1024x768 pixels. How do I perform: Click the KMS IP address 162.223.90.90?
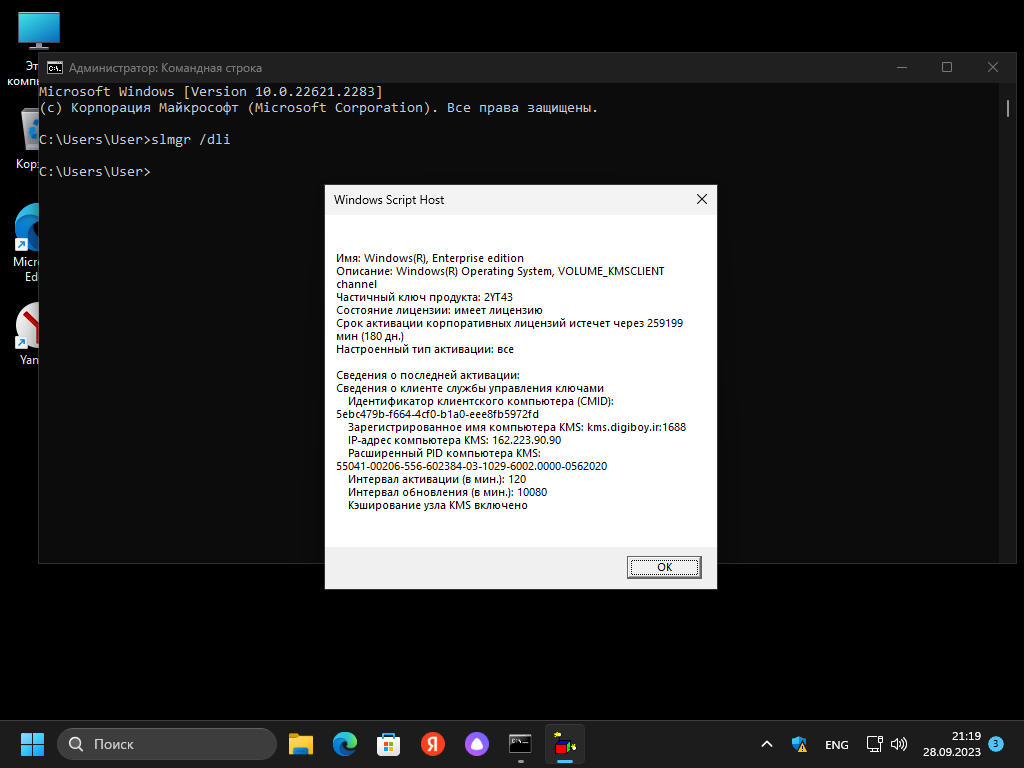(526, 440)
